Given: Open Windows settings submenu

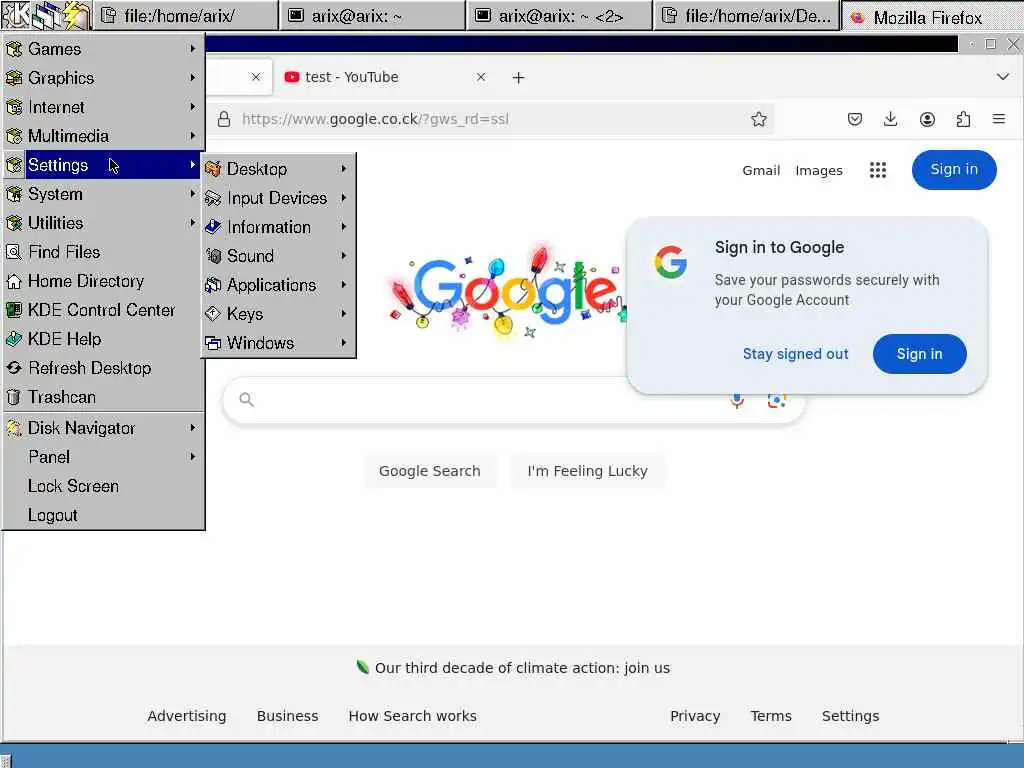Looking at the screenshot, I should (x=279, y=343).
